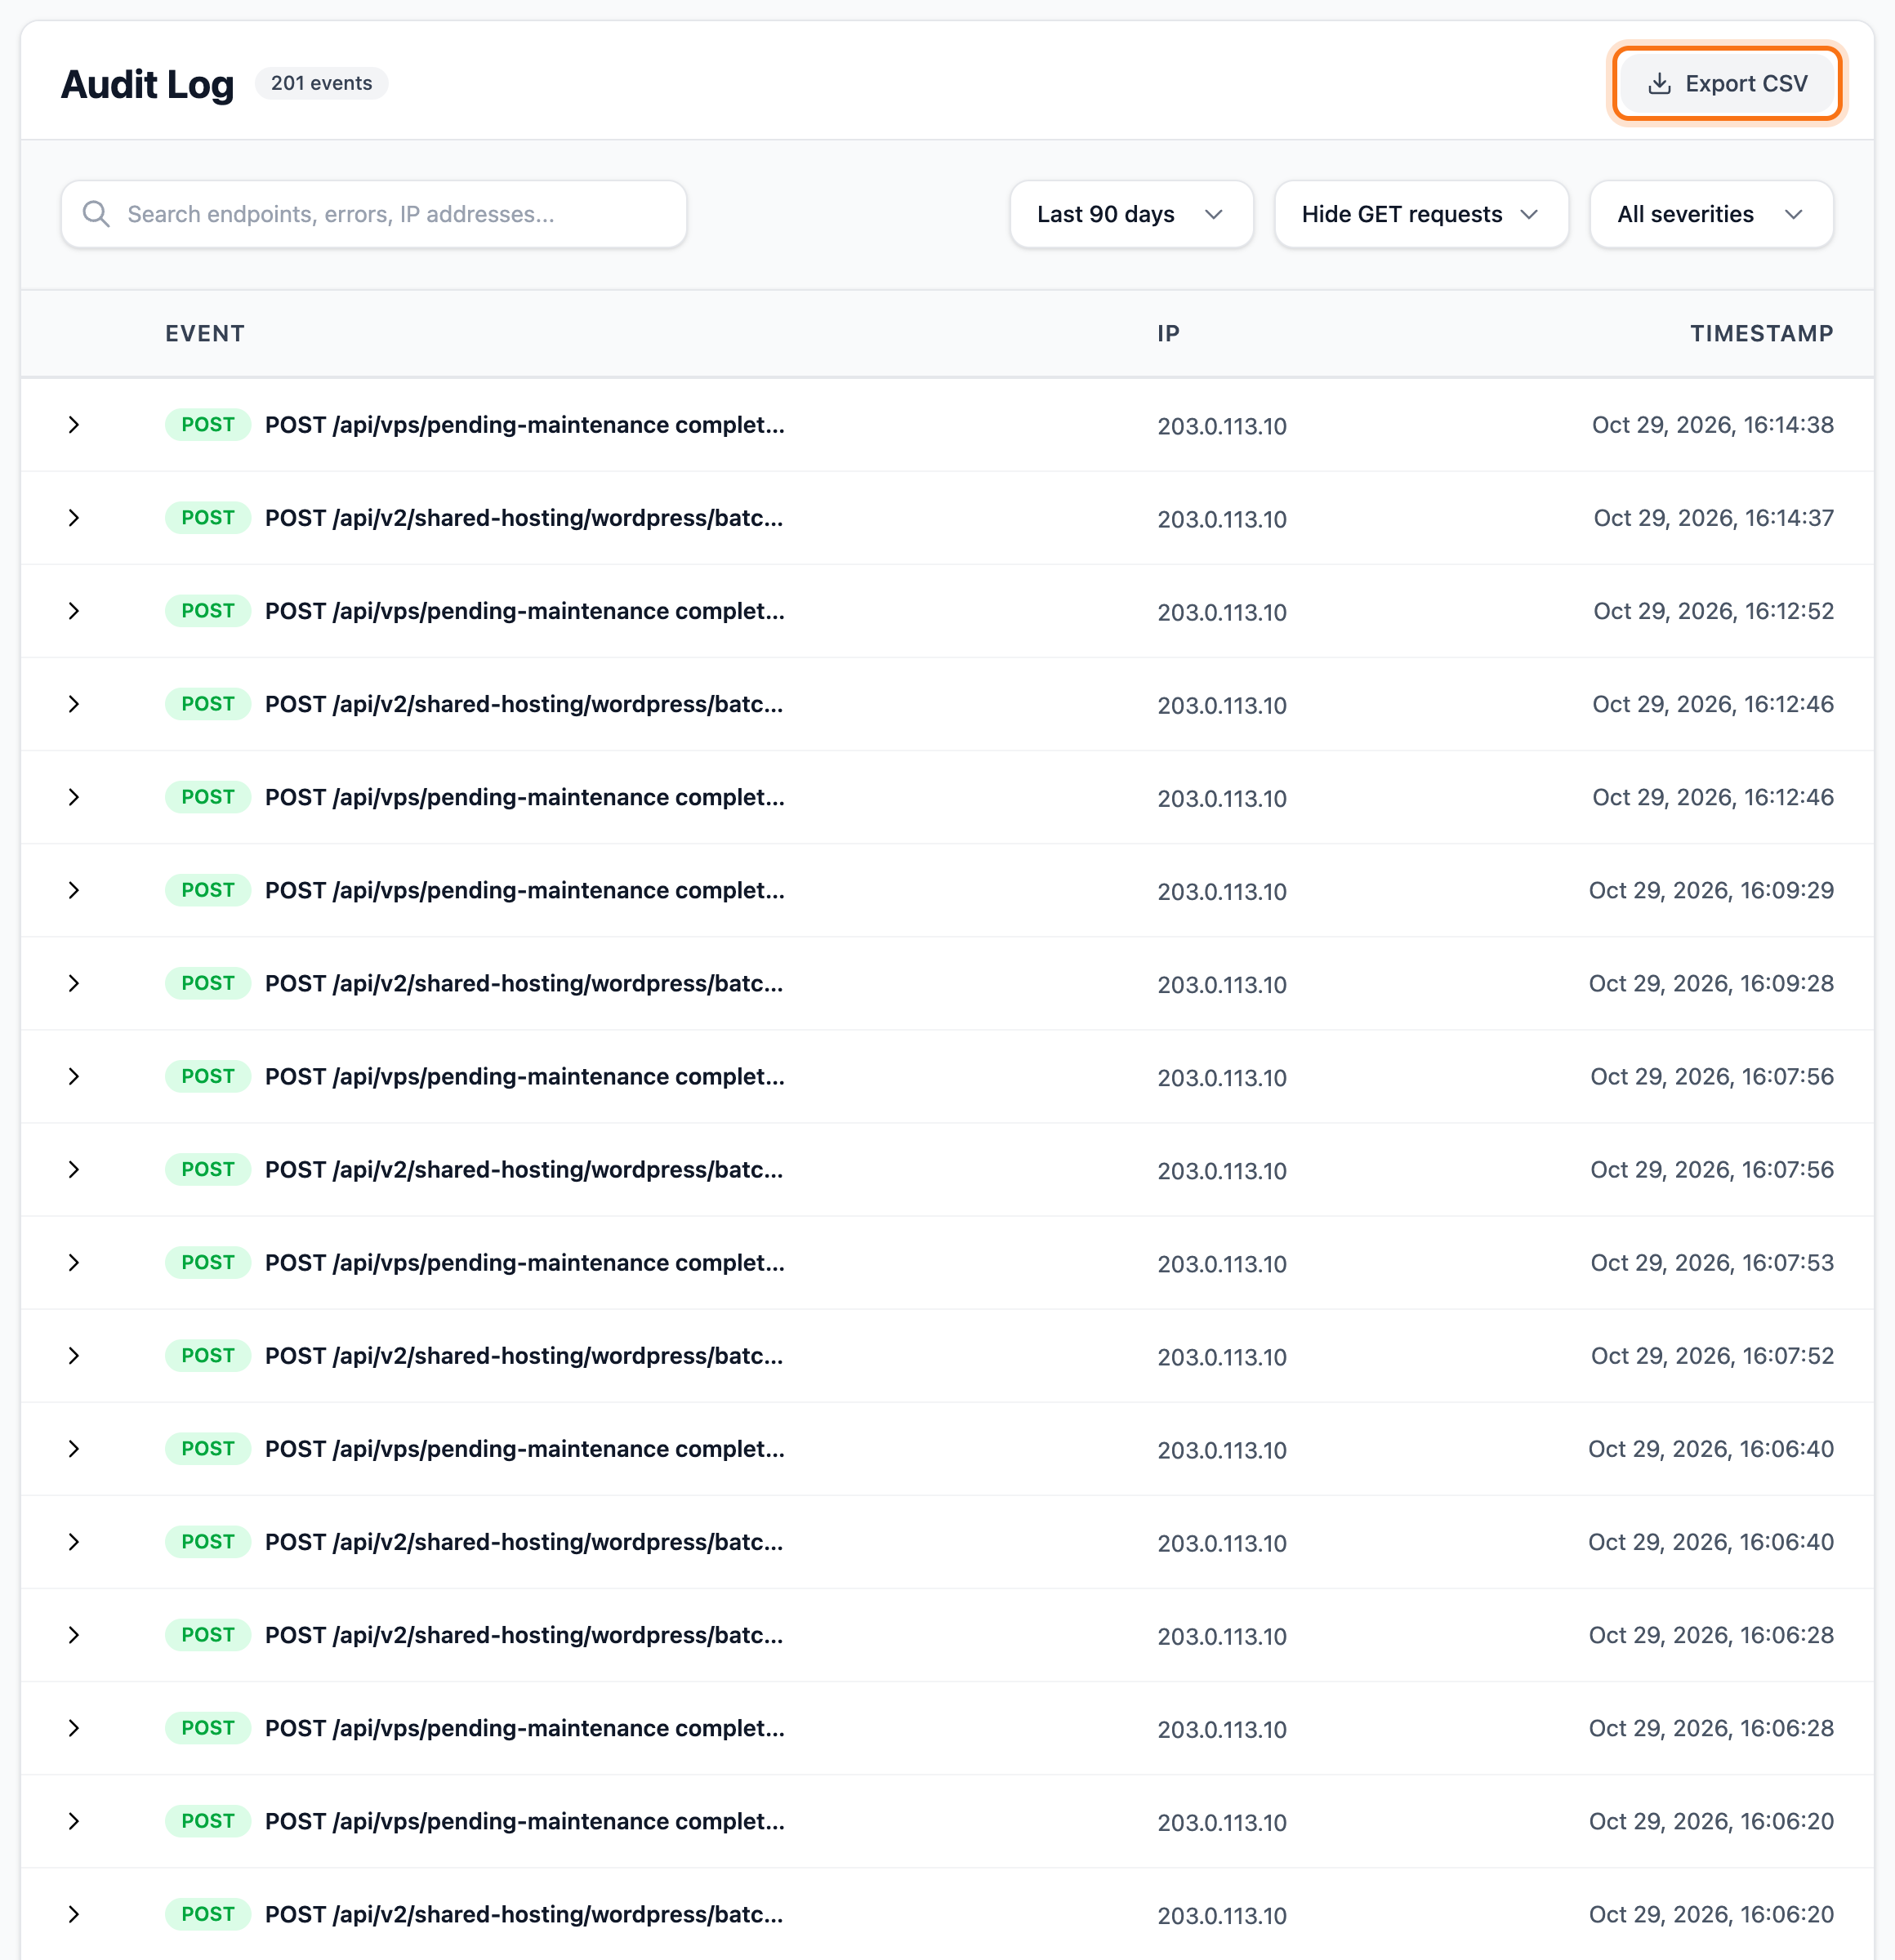Click IP 203.0.113.10 in 16:09:29 row
The image size is (1895, 1960).
[1222, 891]
